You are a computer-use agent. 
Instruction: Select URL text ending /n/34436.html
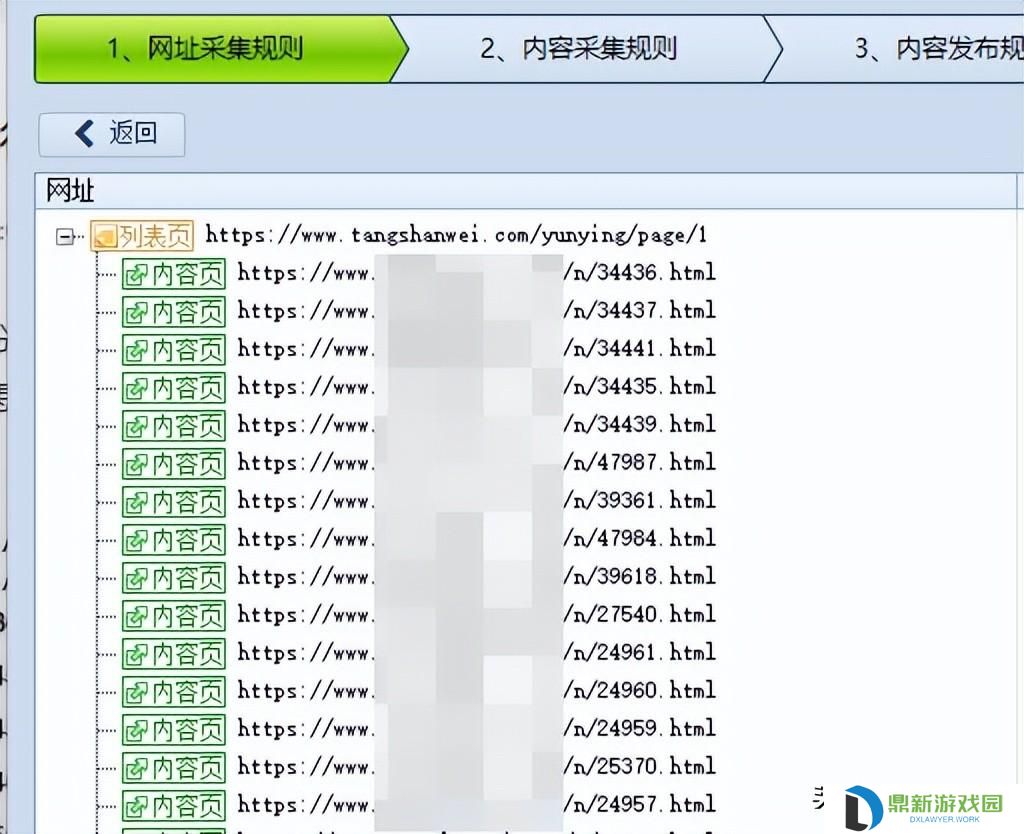pos(477,272)
